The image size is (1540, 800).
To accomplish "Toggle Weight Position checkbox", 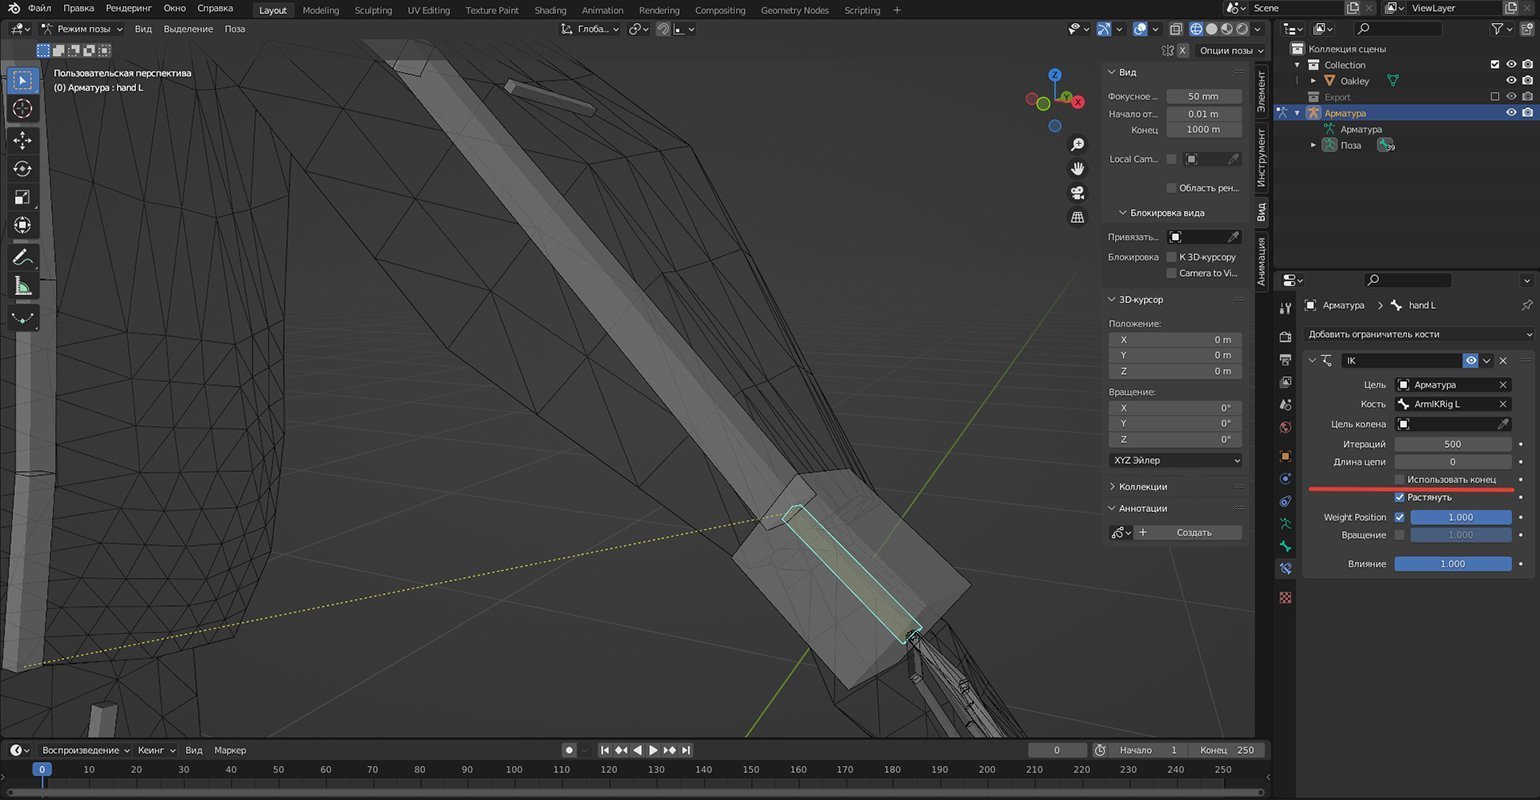I will pos(1399,517).
